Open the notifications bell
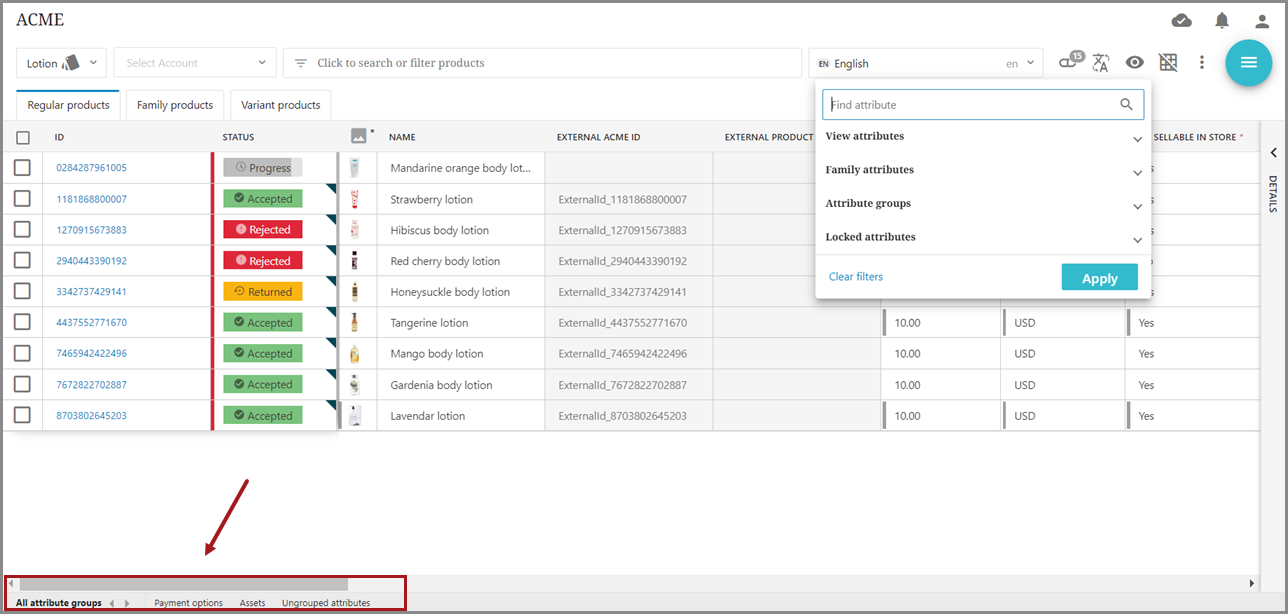This screenshot has width=1288, height=614. click(x=1222, y=21)
